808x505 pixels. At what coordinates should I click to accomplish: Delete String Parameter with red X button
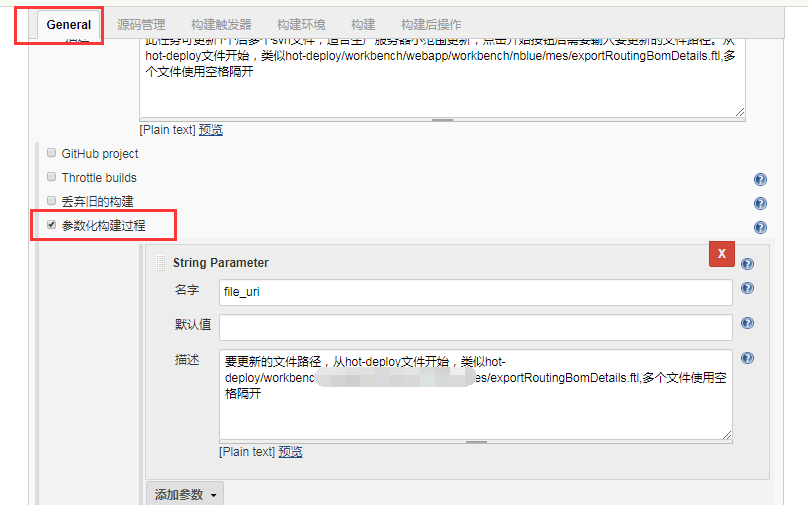click(722, 254)
